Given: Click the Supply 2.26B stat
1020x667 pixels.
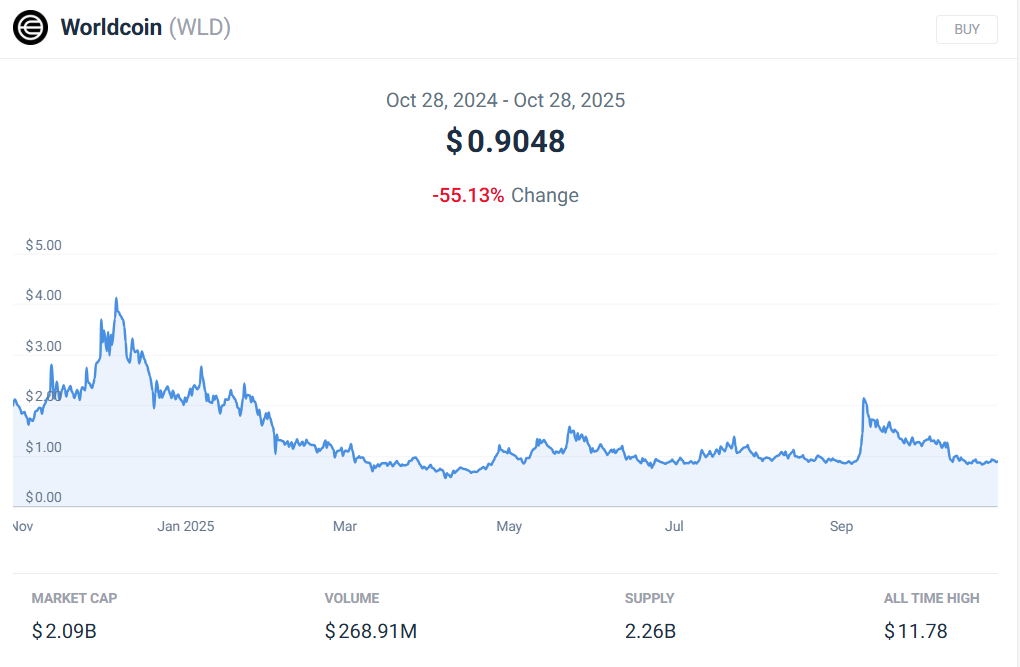Looking at the screenshot, I should [x=650, y=631].
